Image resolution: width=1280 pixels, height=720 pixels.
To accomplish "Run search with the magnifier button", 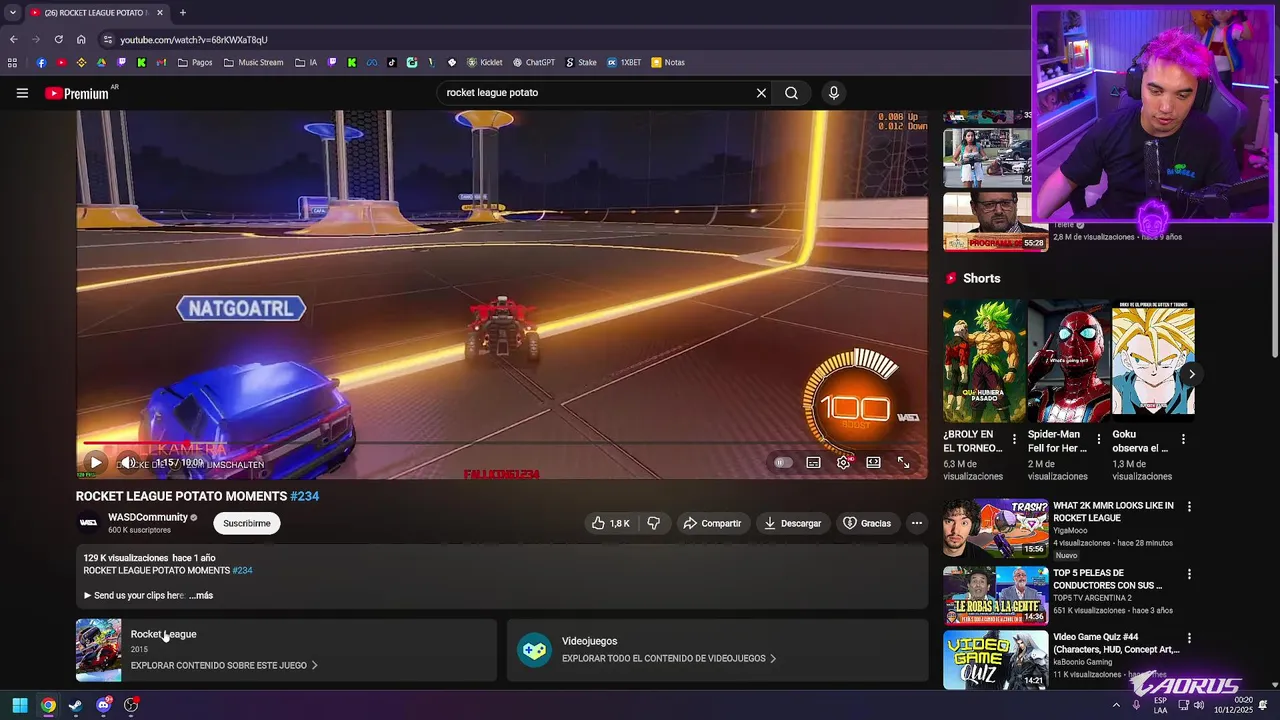I will (x=791, y=93).
